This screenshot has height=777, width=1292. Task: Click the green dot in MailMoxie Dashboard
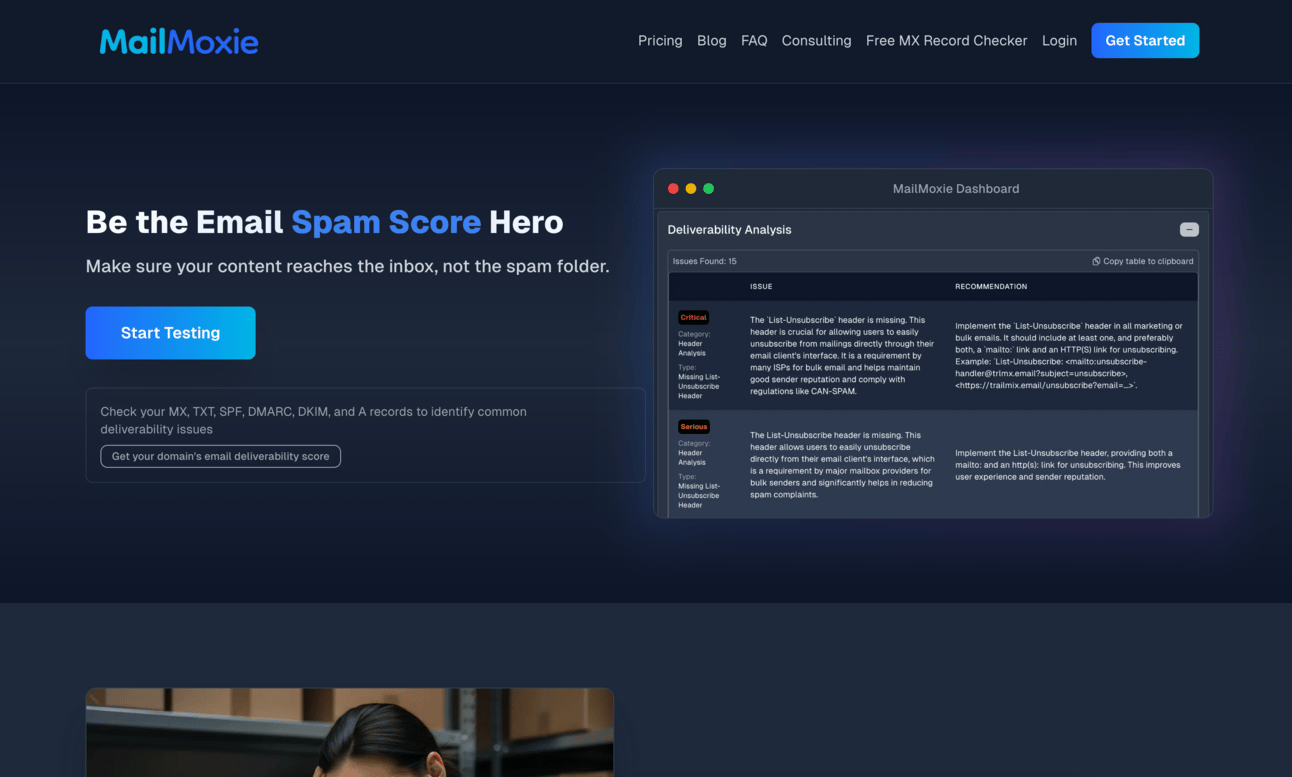coord(709,188)
